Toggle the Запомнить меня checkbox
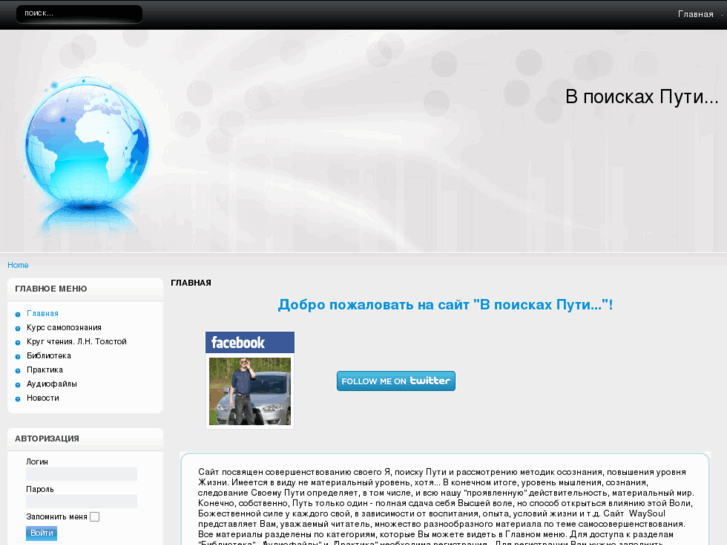 (x=95, y=517)
